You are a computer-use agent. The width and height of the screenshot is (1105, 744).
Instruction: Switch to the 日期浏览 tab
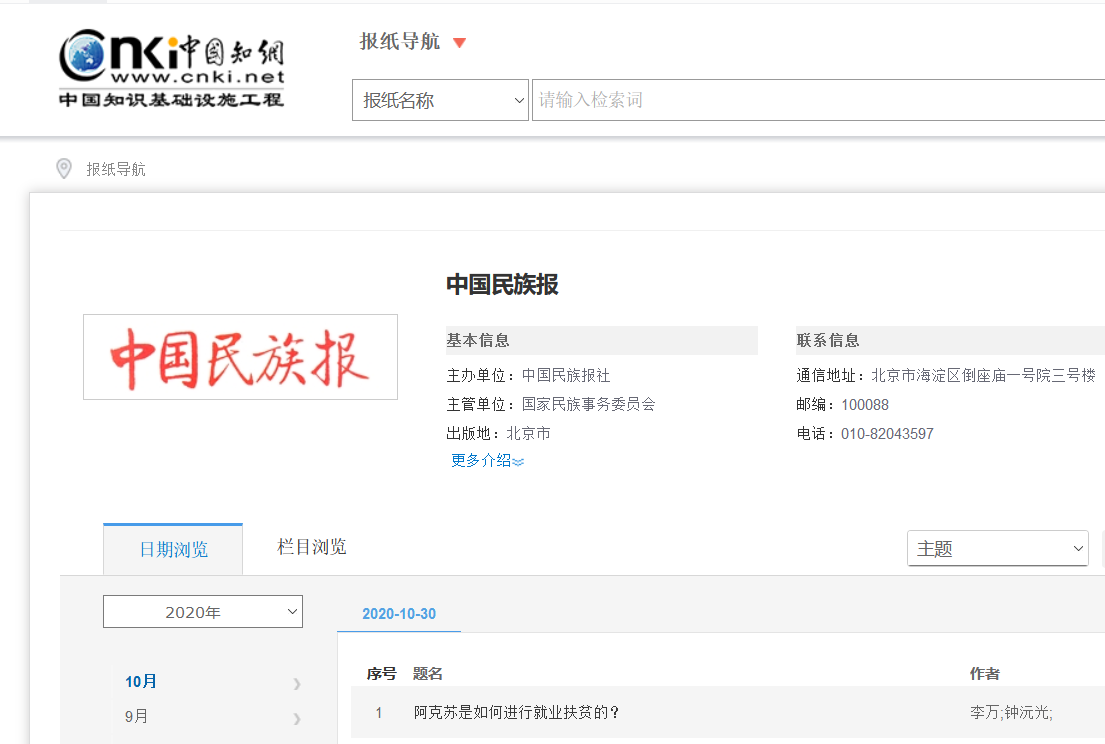[173, 550]
